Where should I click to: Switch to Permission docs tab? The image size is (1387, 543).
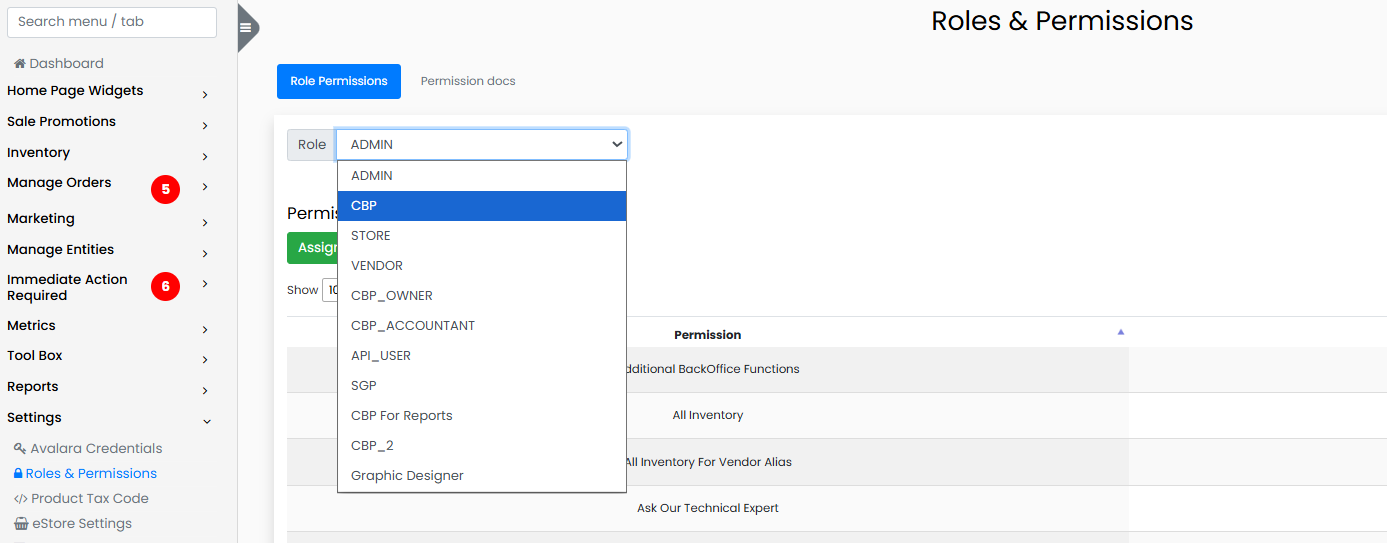[468, 81]
